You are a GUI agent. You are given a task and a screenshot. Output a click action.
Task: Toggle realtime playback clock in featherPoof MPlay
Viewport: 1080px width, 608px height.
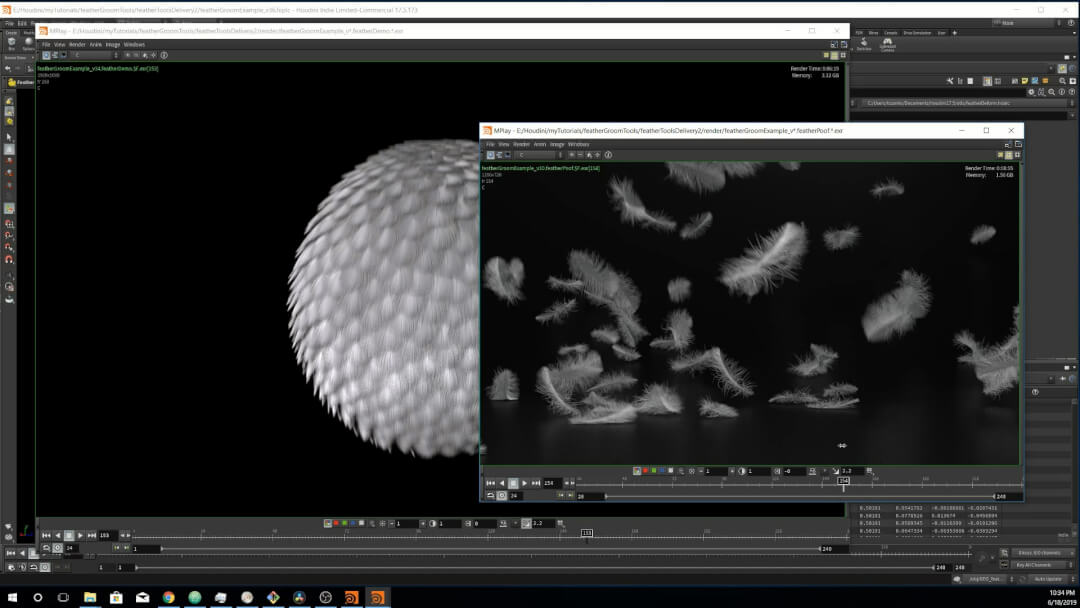point(502,496)
